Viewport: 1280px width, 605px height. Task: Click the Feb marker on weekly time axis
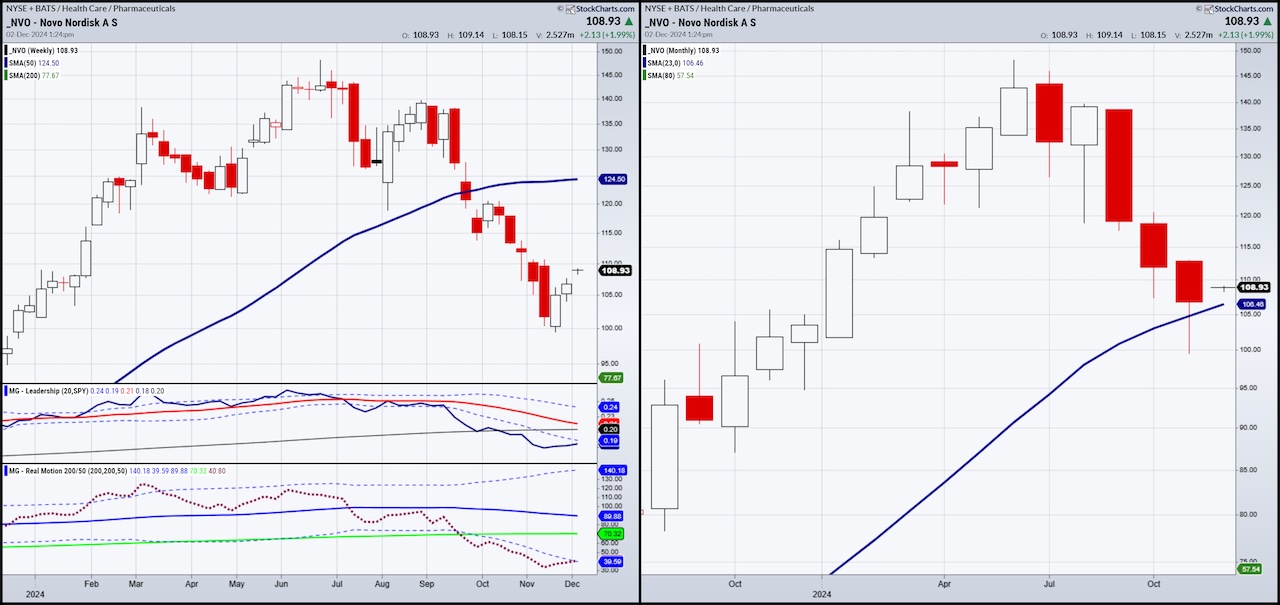tap(91, 582)
